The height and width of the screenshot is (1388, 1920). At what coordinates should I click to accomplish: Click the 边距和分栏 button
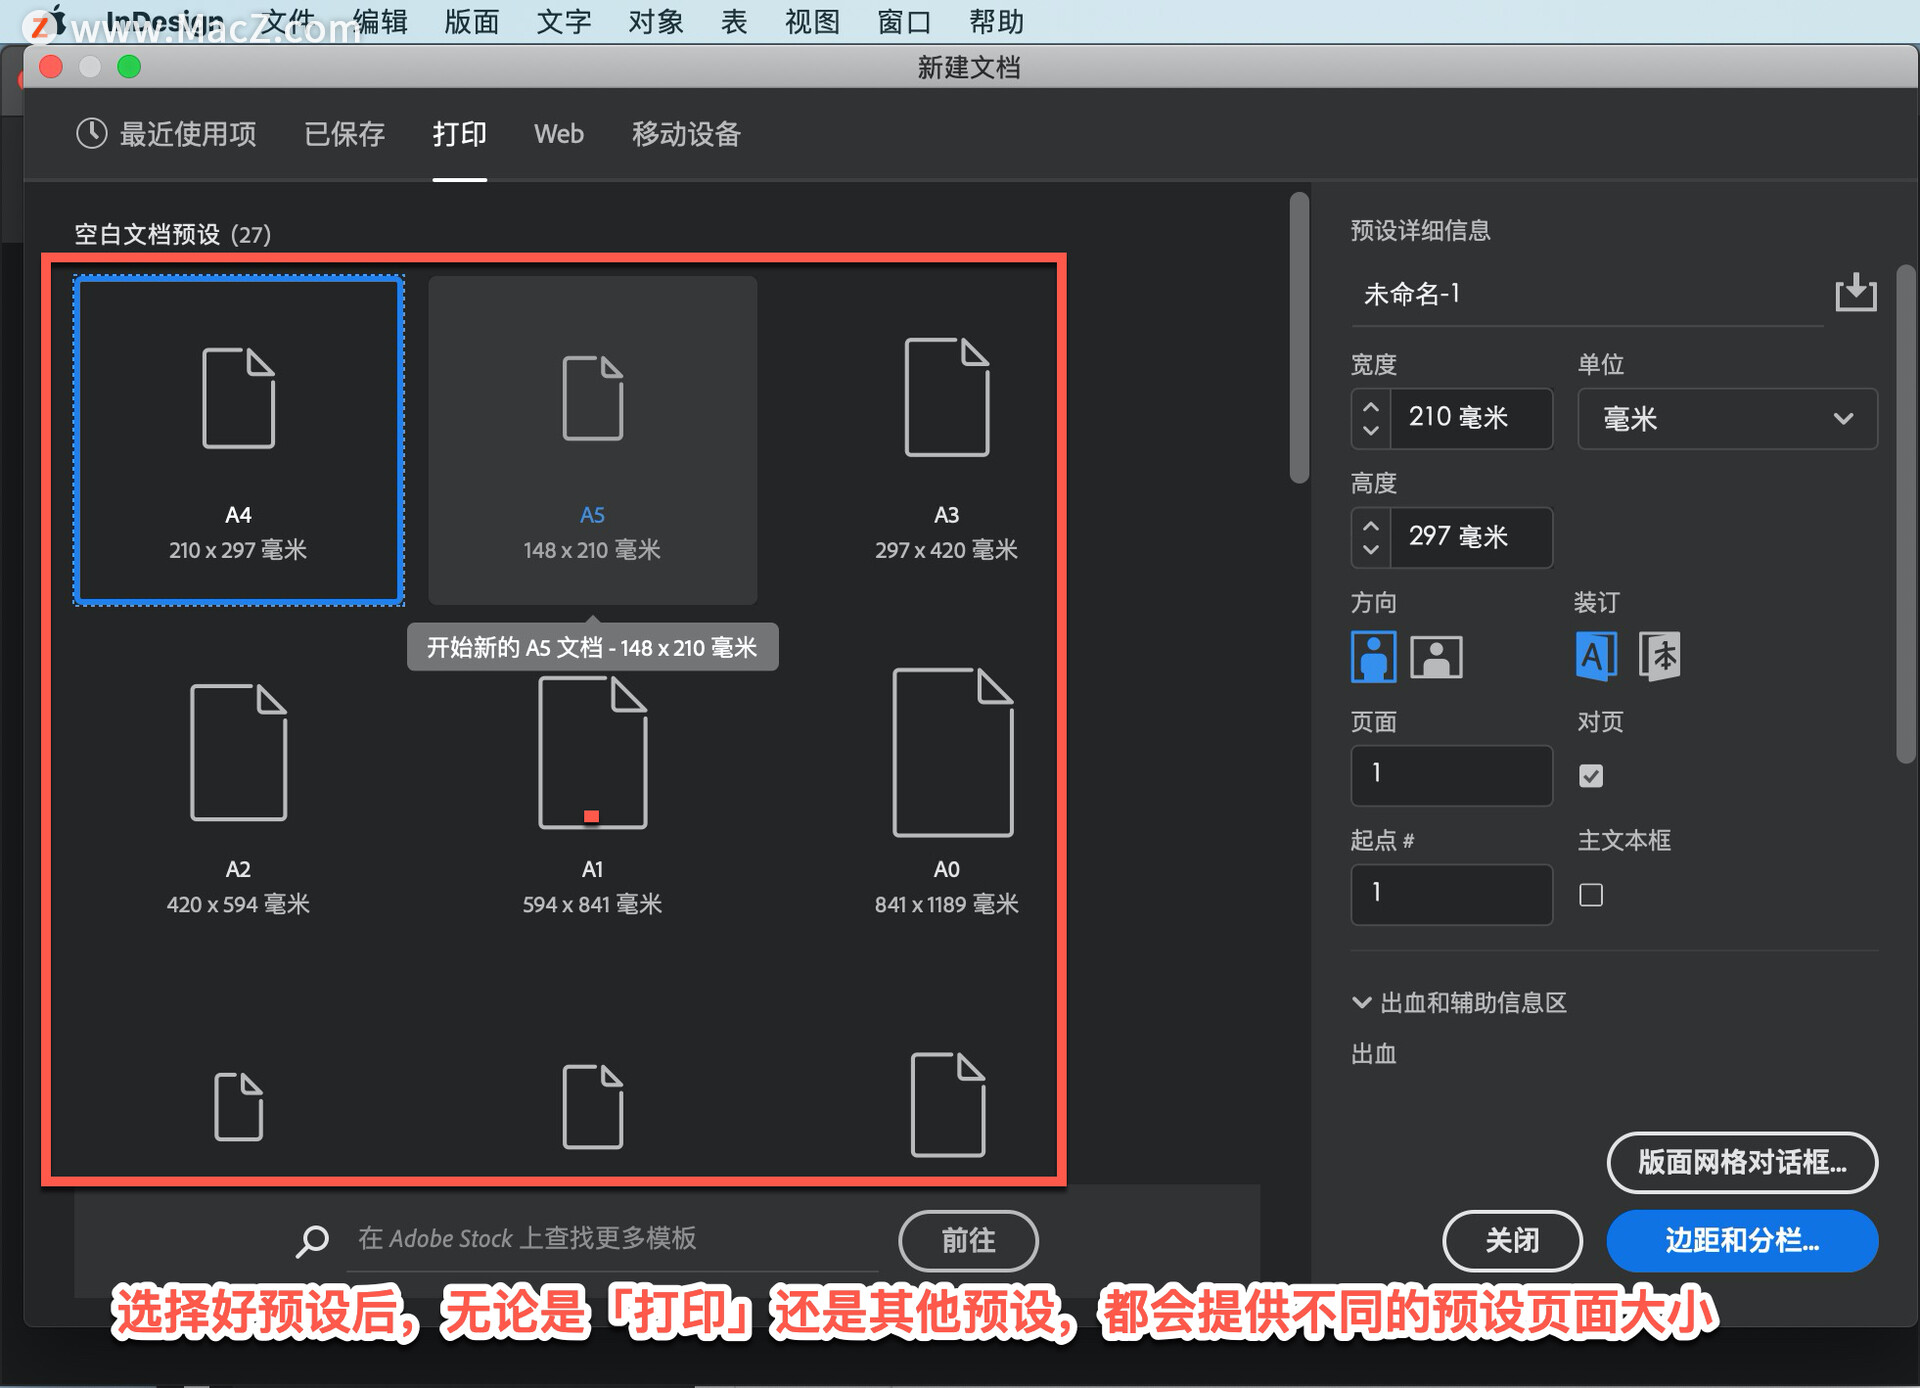coord(1742,1241)
